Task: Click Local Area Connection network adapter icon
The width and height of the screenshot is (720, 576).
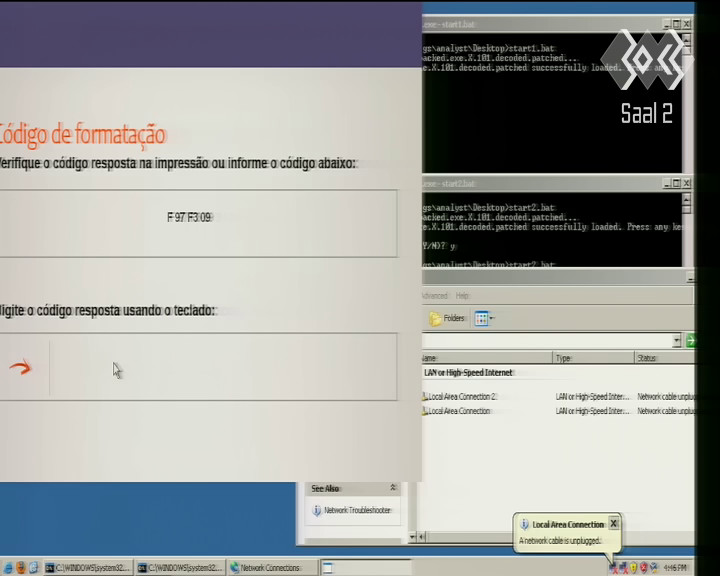Action: (x=424, y=411)
